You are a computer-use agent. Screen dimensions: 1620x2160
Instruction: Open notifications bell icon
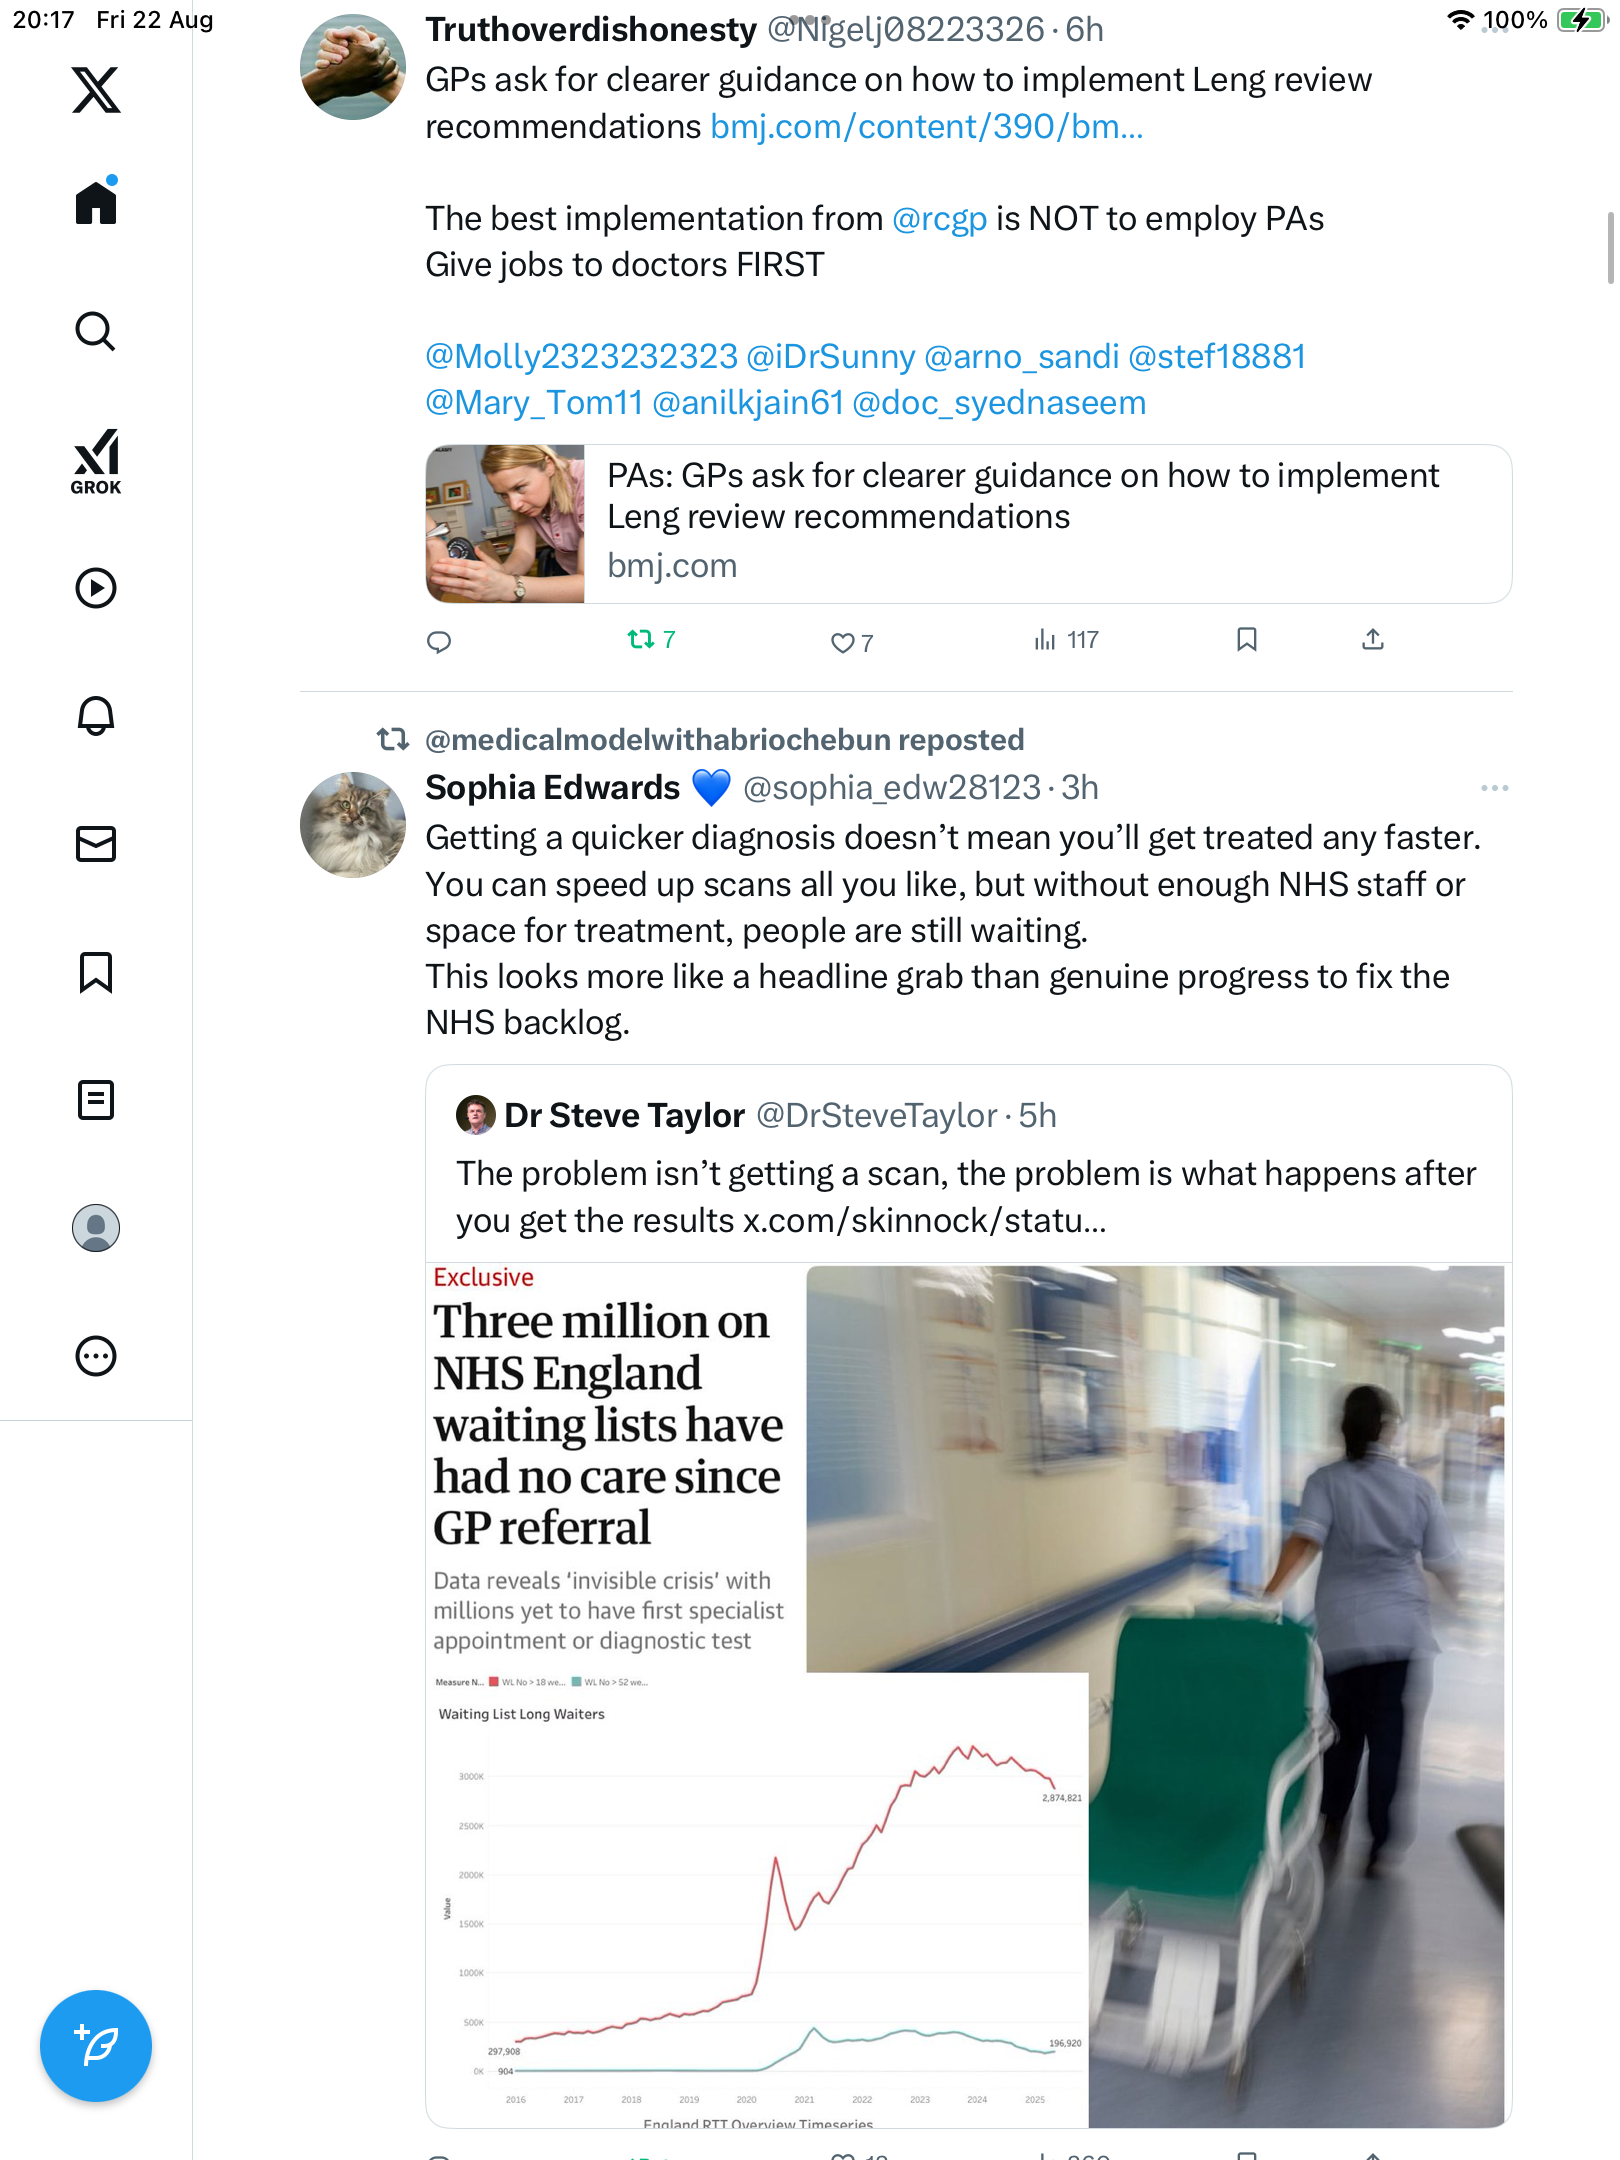96,716
